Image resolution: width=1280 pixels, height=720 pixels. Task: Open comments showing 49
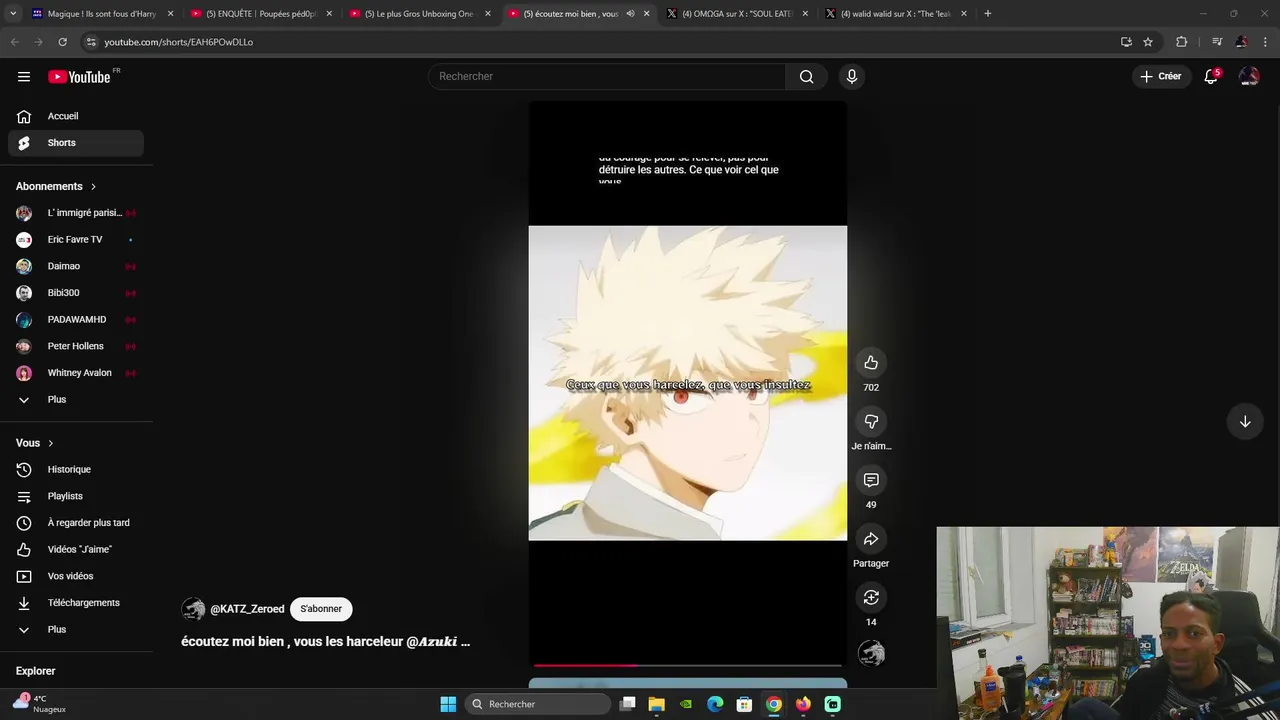(871, 480)
